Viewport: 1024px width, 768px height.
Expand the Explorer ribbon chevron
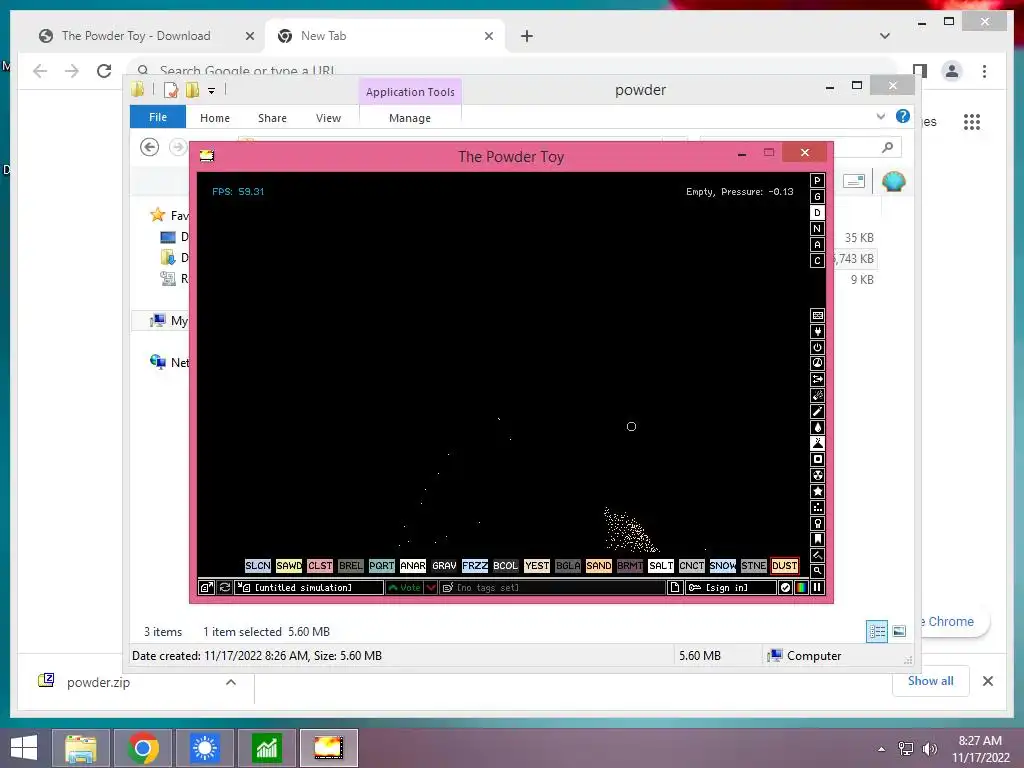pos(880,117)
